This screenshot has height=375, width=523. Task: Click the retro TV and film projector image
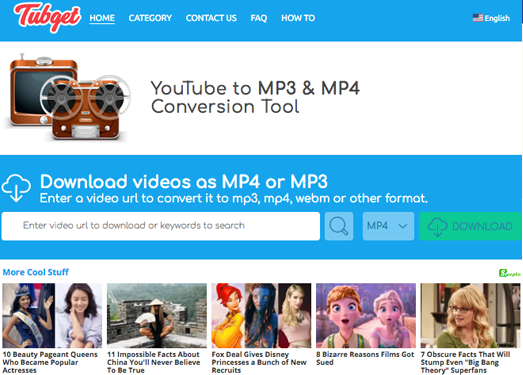(68, 97)
